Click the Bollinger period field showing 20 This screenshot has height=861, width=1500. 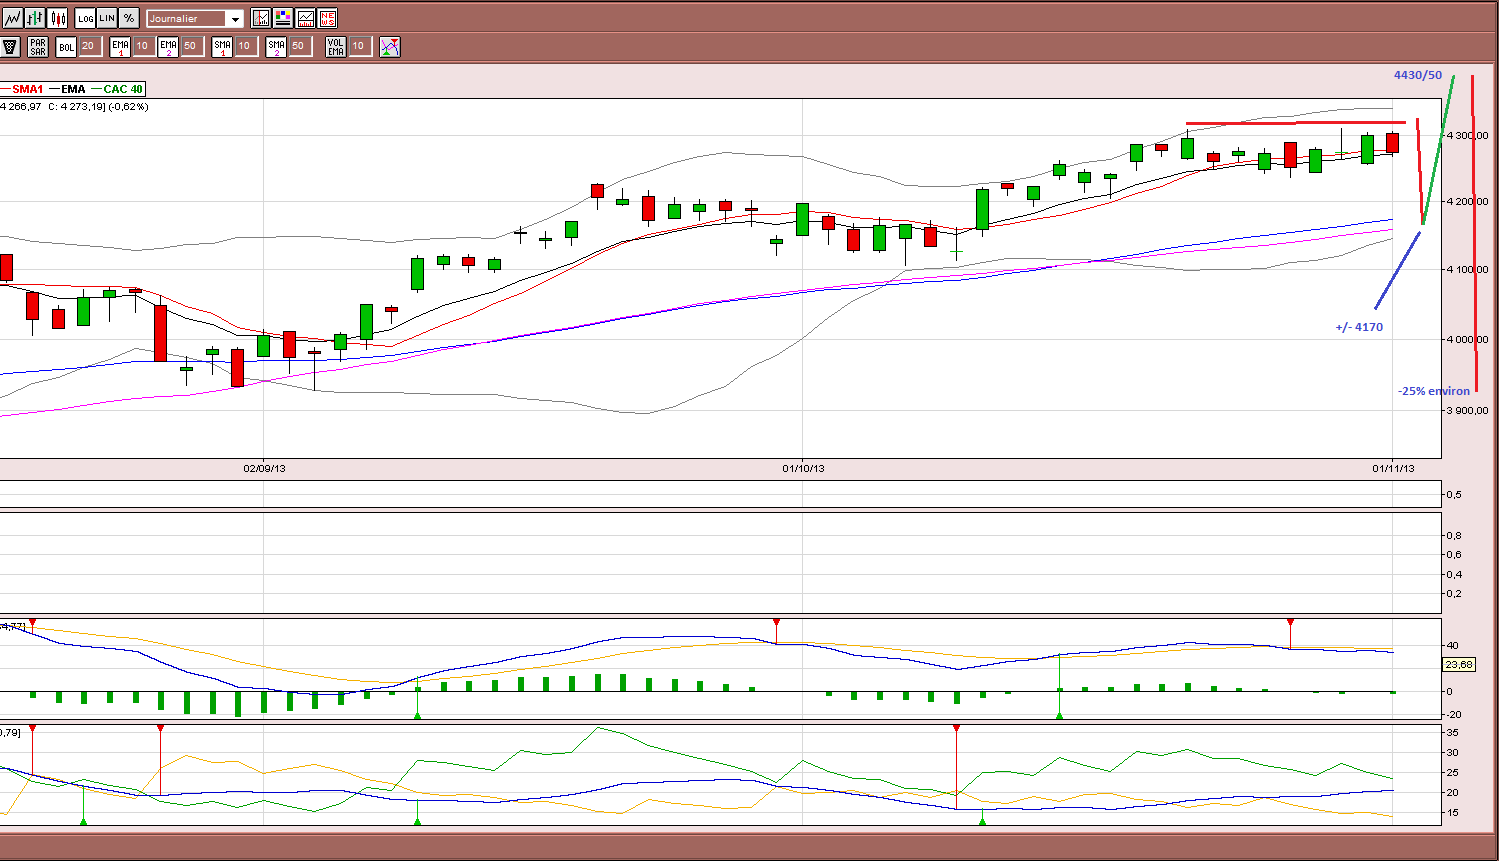click(89, 46)
